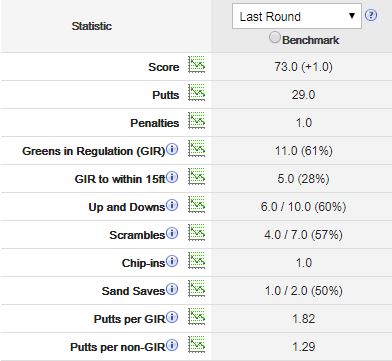392x361 pixels.
Task: Open the Penalties trend chart icon
Action: pyautogui.click(x=197, y=121)
